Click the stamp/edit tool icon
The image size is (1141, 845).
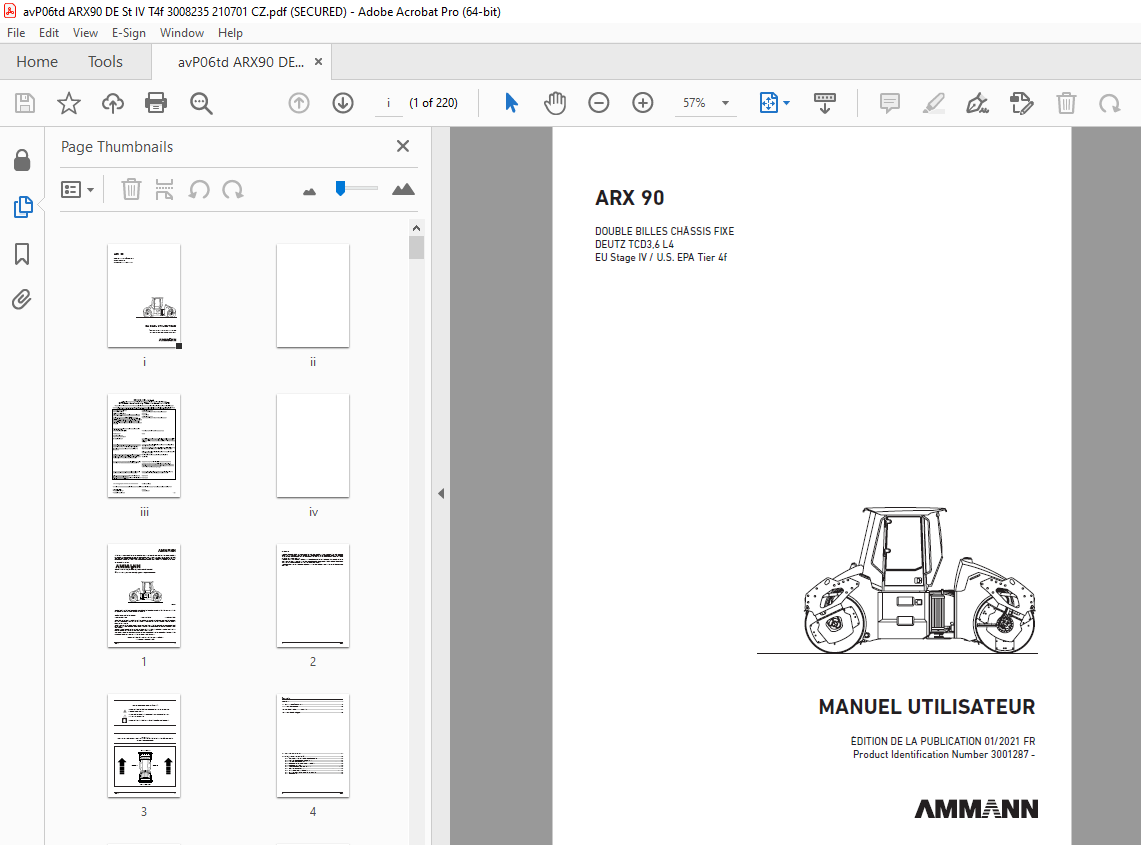point(1022,103)
